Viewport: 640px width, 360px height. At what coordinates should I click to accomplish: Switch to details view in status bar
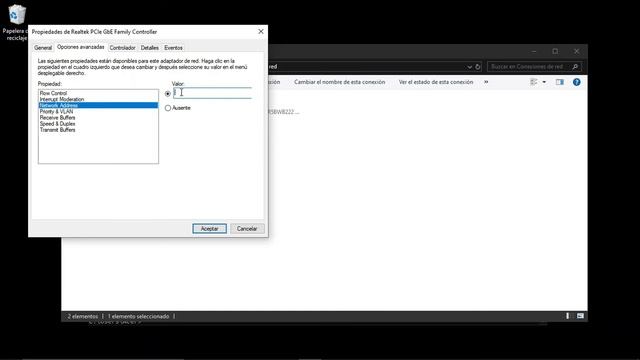567,316
